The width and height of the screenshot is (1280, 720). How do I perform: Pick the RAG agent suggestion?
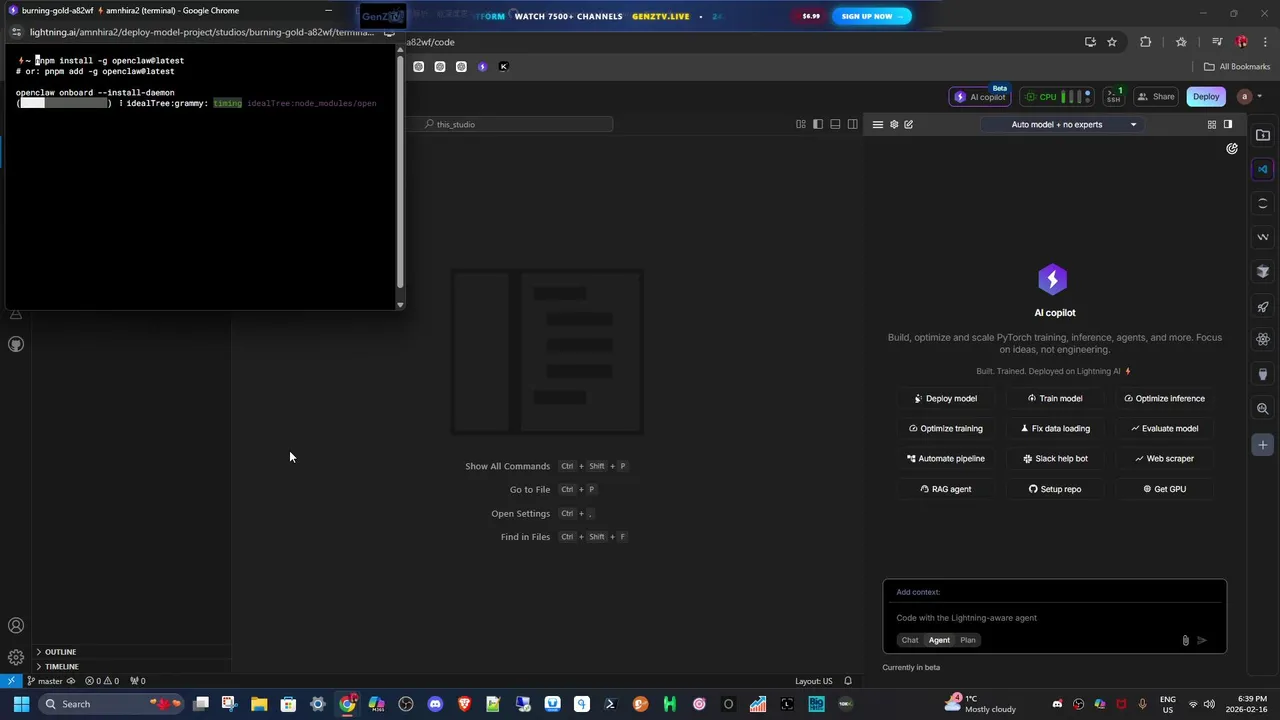pos(945,489)
